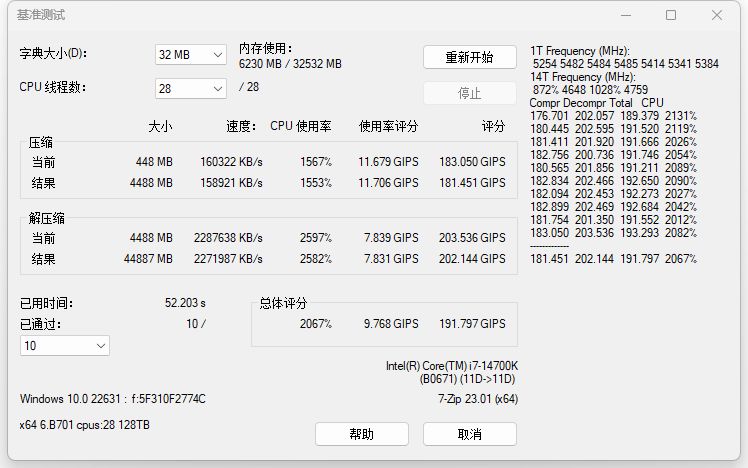Image resolution: width=748 pixels, height=468 pixels.
Task: Click the decompression result rating 202.144 GIPS
Action: 472,259
